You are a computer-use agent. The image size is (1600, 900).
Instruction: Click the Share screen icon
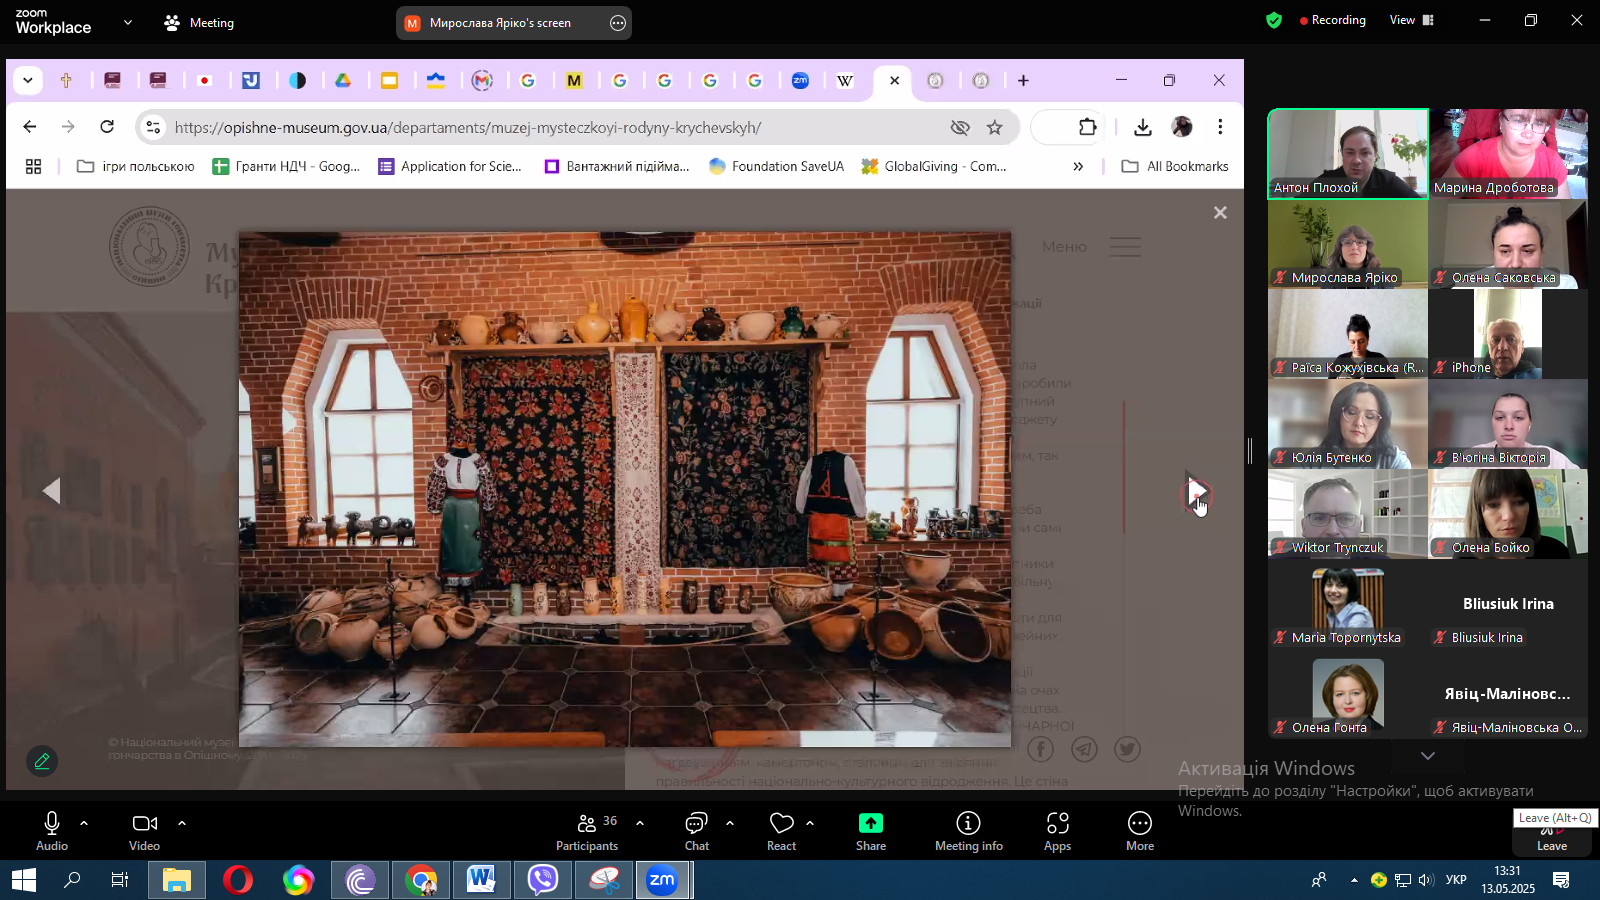point(870,830)
